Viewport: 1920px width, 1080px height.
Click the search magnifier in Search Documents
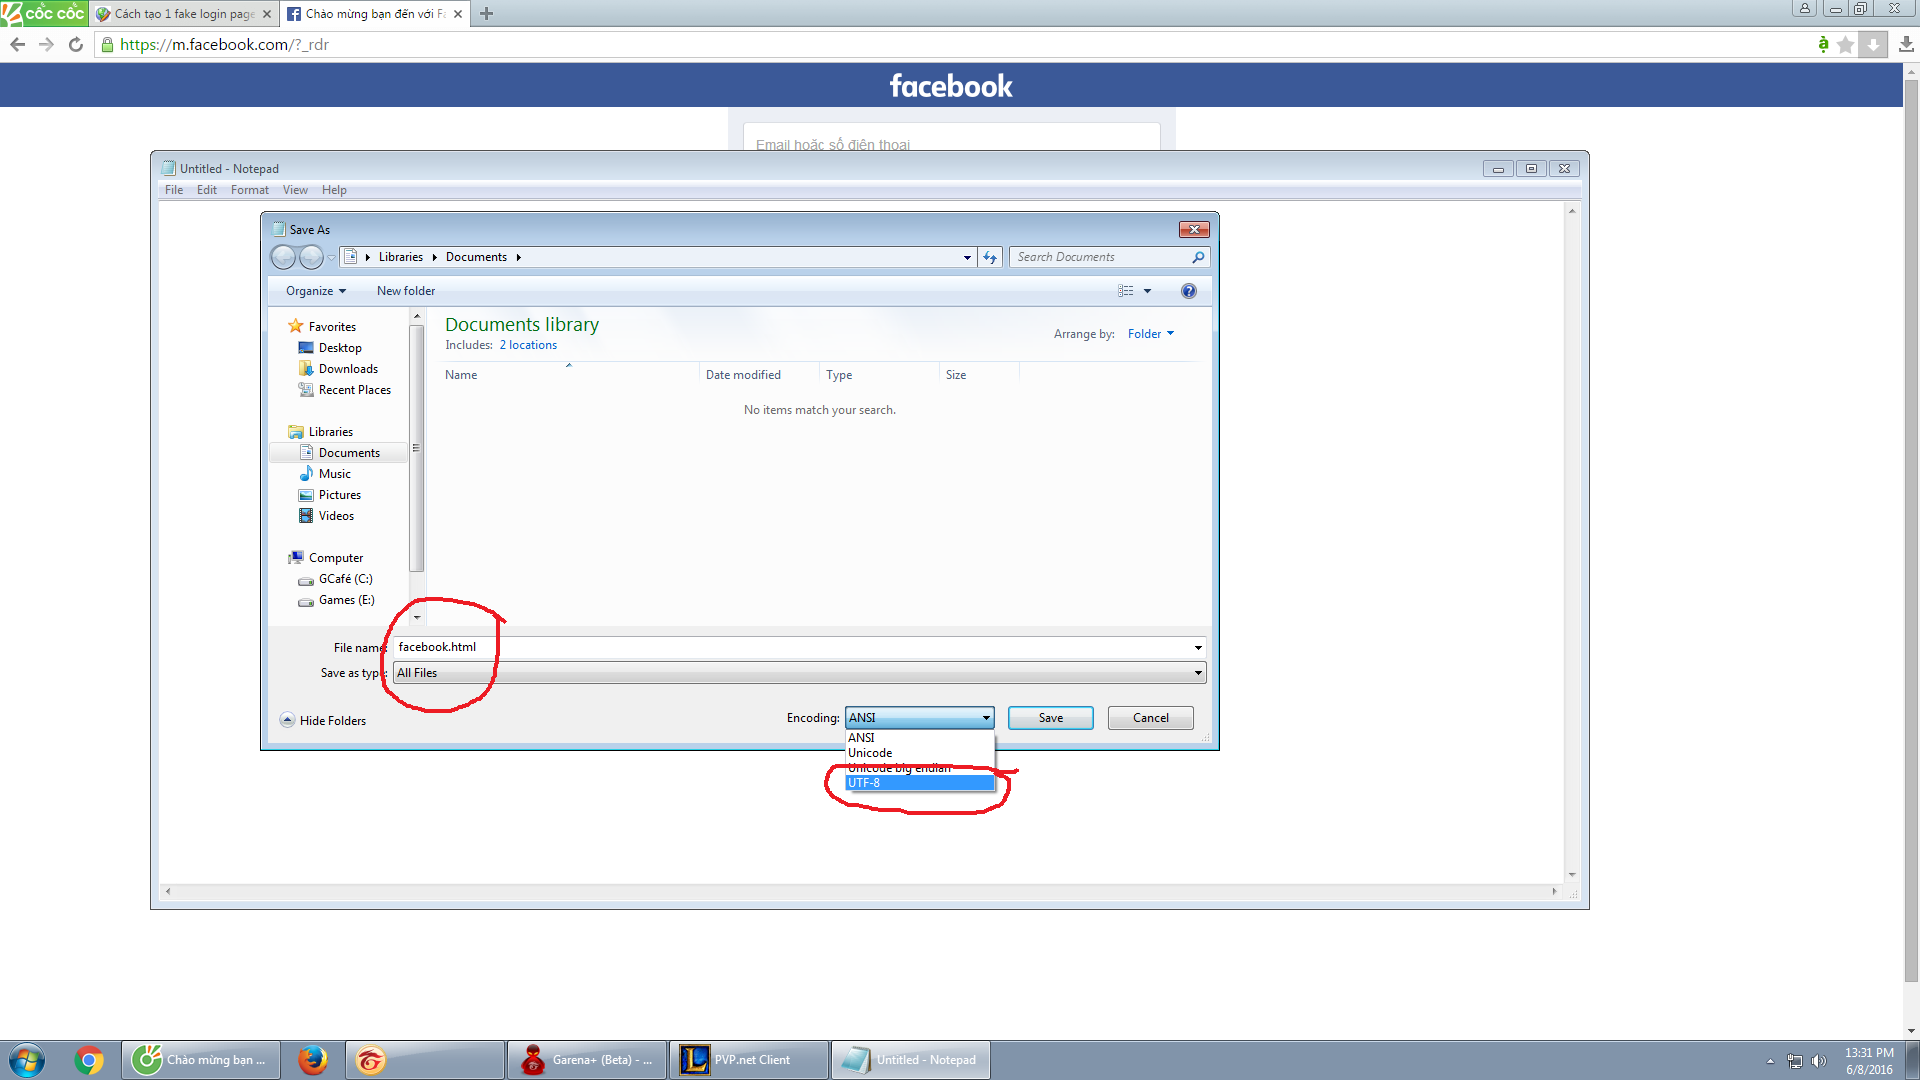coord(1198,257)
